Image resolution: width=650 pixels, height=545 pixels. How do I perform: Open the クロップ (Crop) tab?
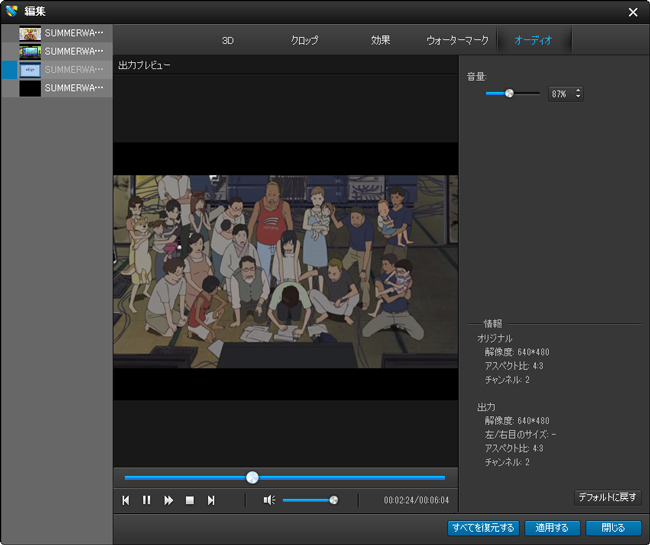click(304, 41)
